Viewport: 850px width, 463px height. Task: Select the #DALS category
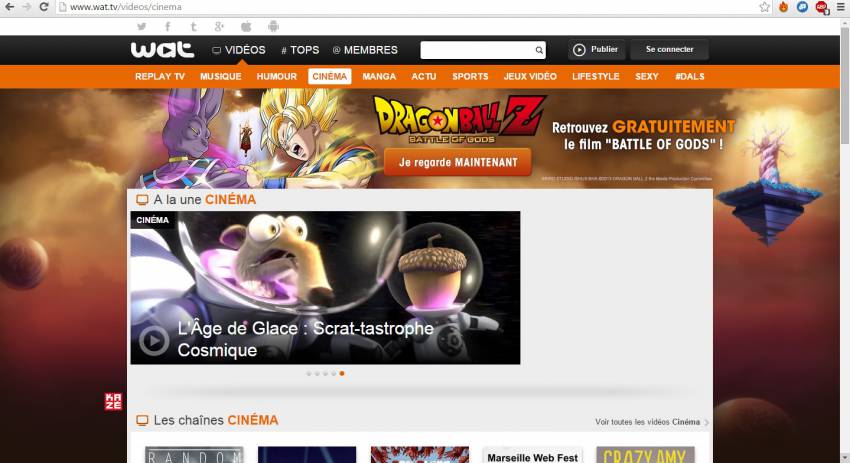click(690, 76)
